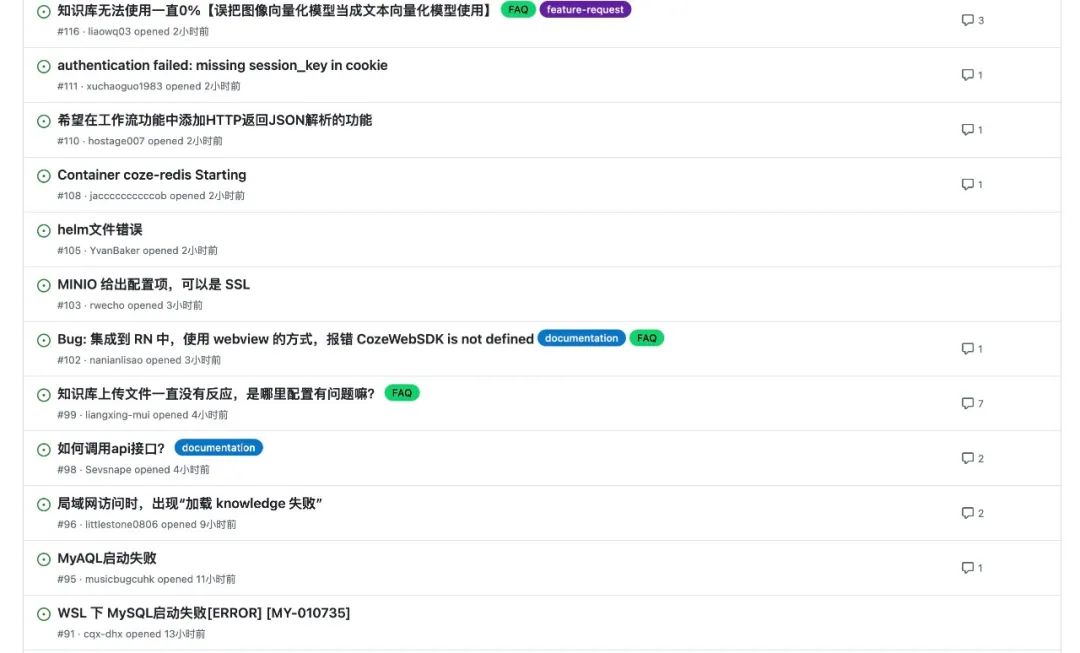View author cqx-dhx profile

(103, 634)
